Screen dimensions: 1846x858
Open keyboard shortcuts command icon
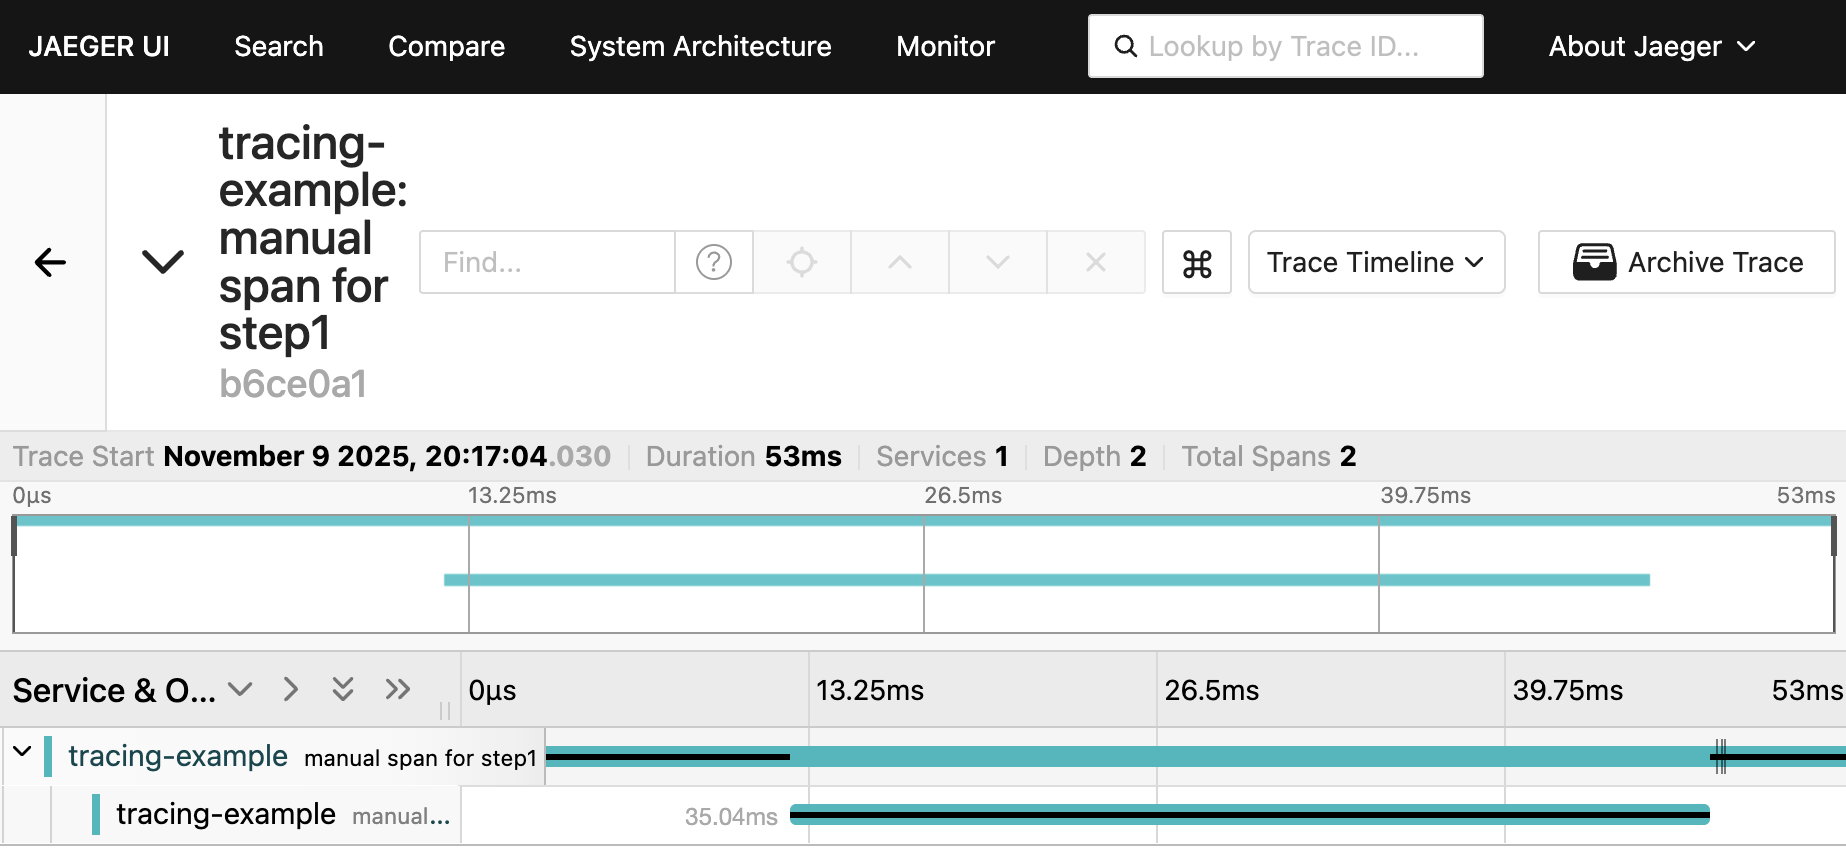(x=1196, y=263)
